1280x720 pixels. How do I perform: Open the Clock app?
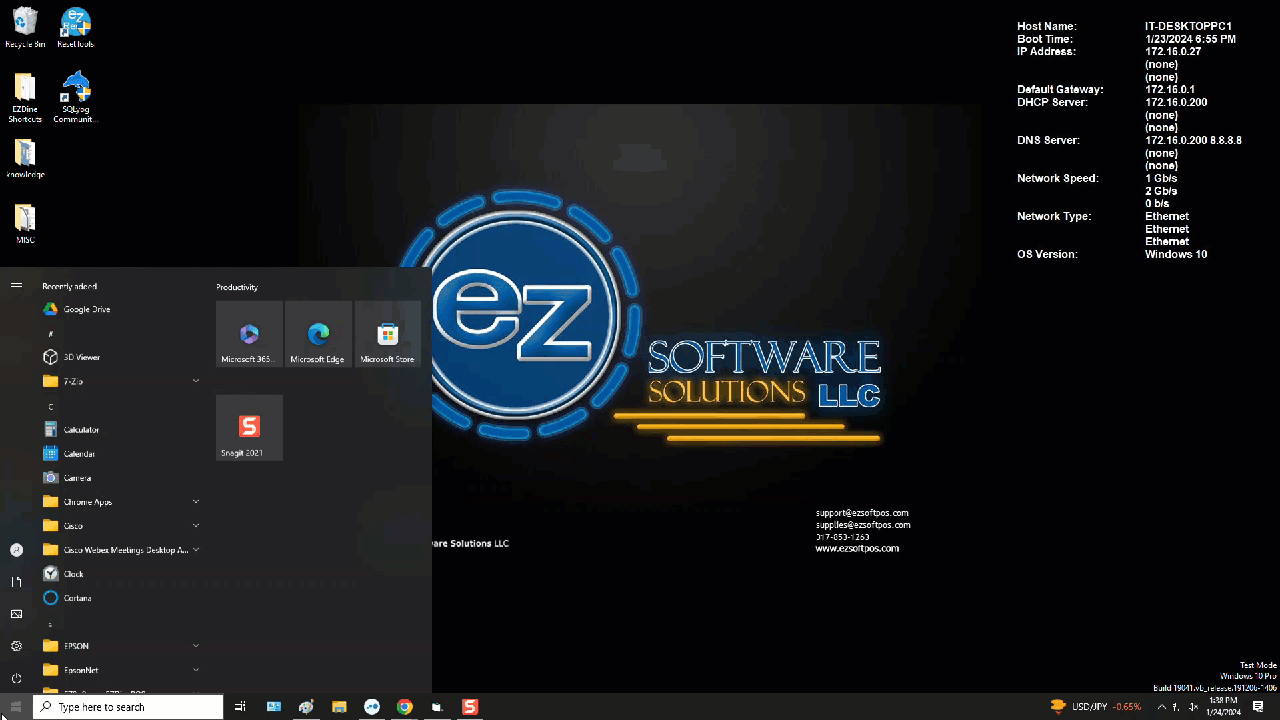pos(120,574)
